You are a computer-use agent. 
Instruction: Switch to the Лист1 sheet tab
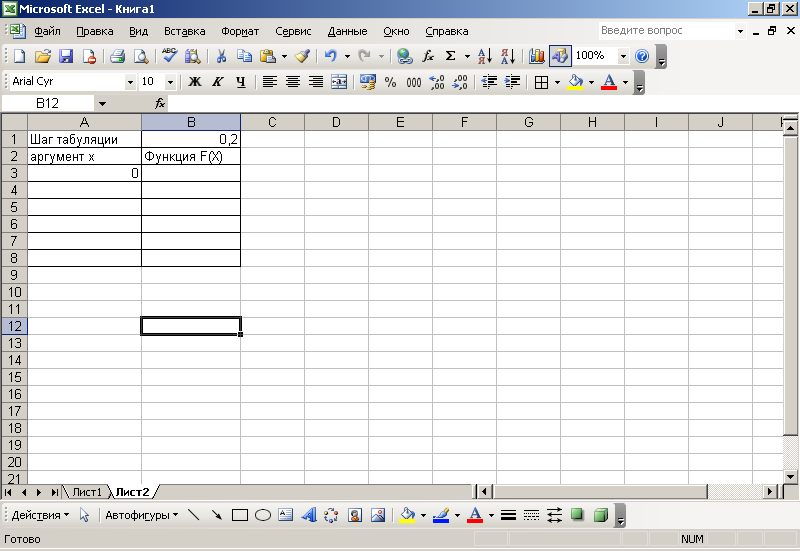(x=87, y=492)
